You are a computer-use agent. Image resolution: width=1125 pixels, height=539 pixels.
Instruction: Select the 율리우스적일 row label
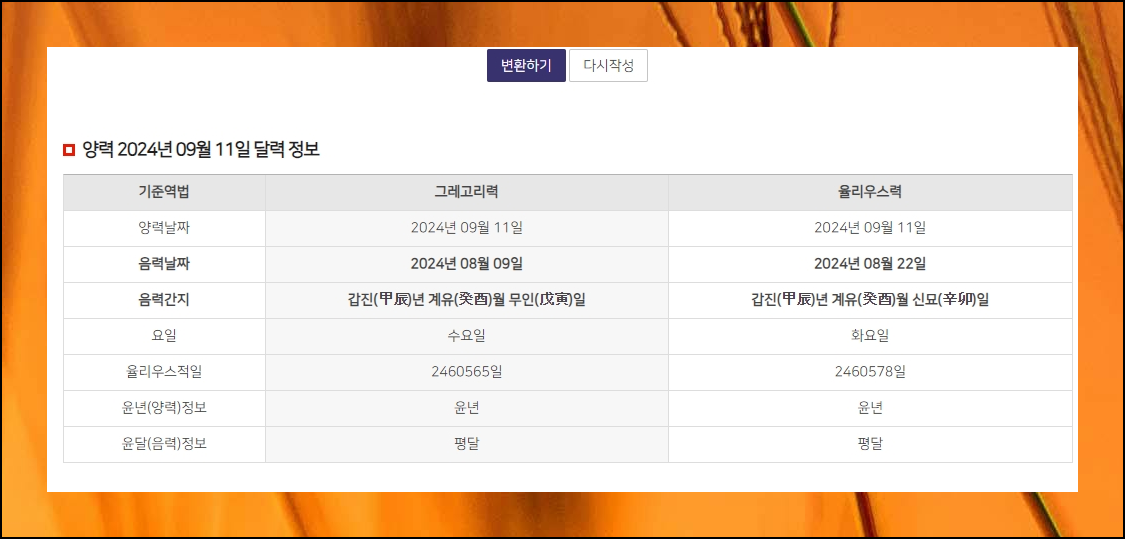pyautogui.click(x=164, y=372)
